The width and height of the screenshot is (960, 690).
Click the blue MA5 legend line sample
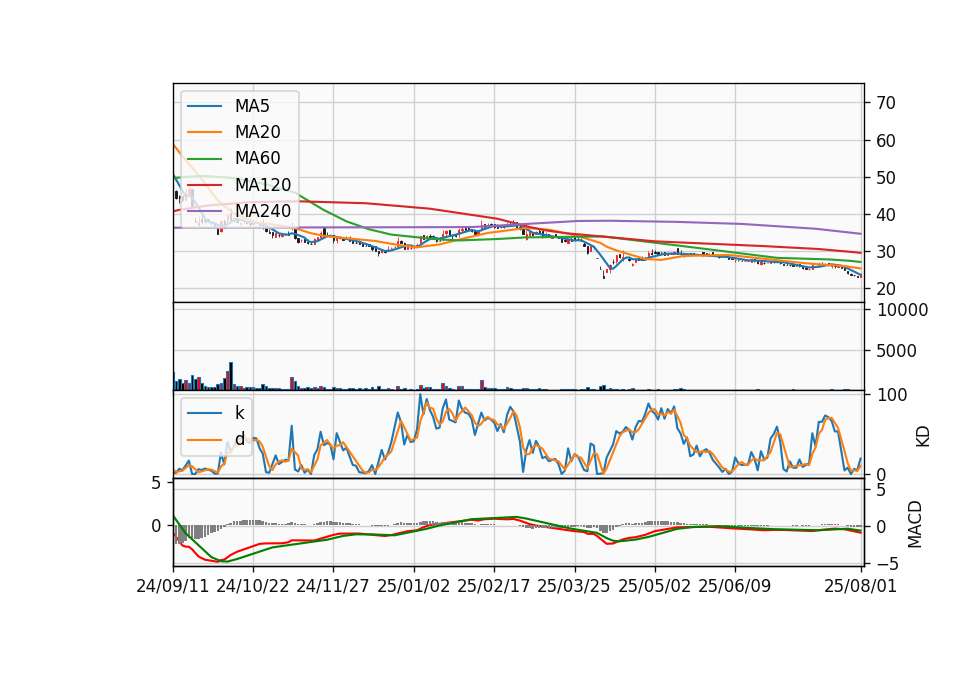[204, 106]
